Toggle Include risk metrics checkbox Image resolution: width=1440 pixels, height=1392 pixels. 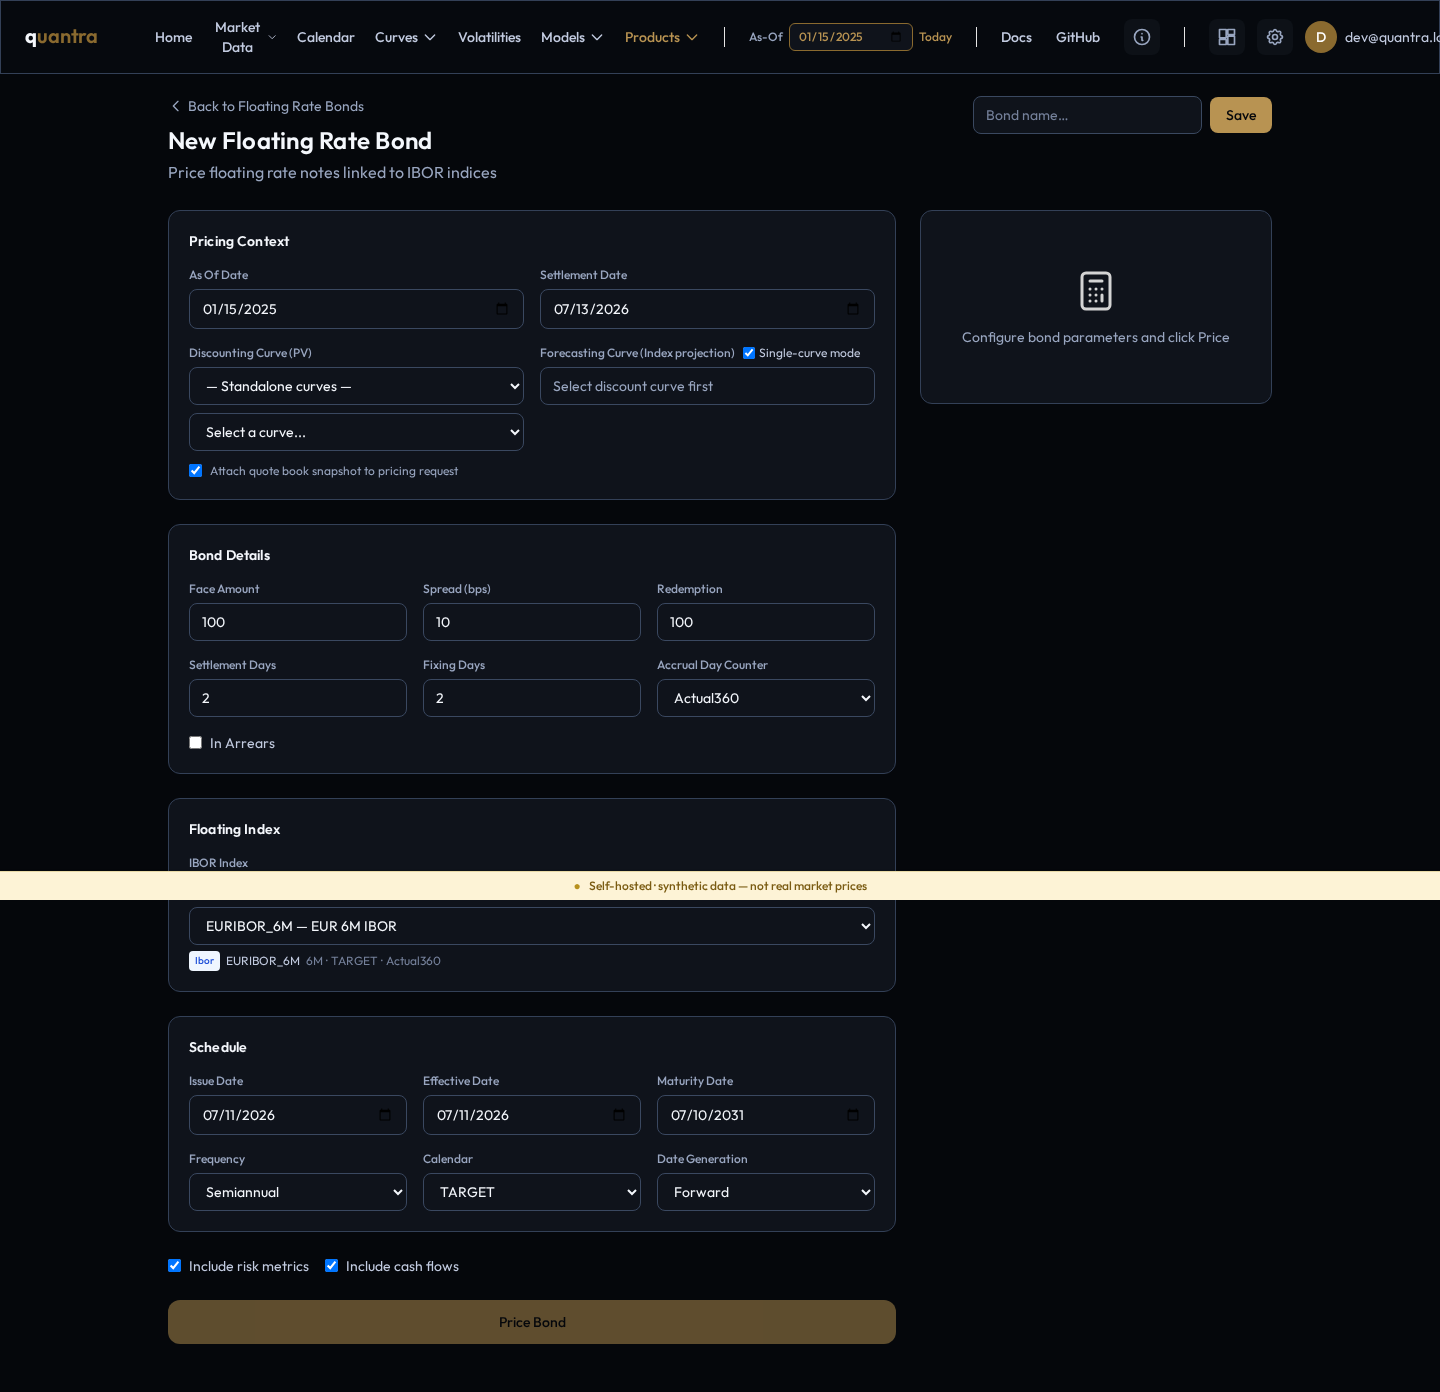point(175,1266)
